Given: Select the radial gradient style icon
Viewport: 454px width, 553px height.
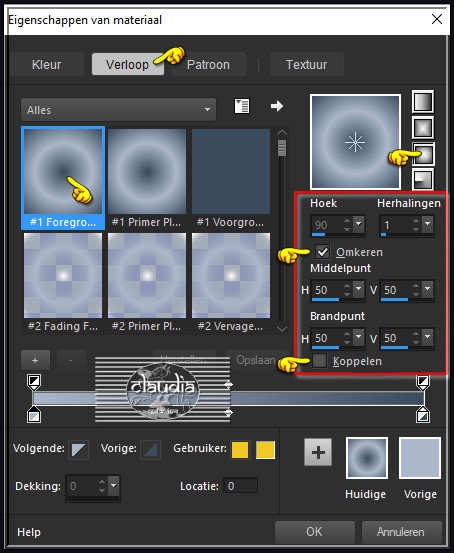Looking at the screenshot, I should pos(423,179).
